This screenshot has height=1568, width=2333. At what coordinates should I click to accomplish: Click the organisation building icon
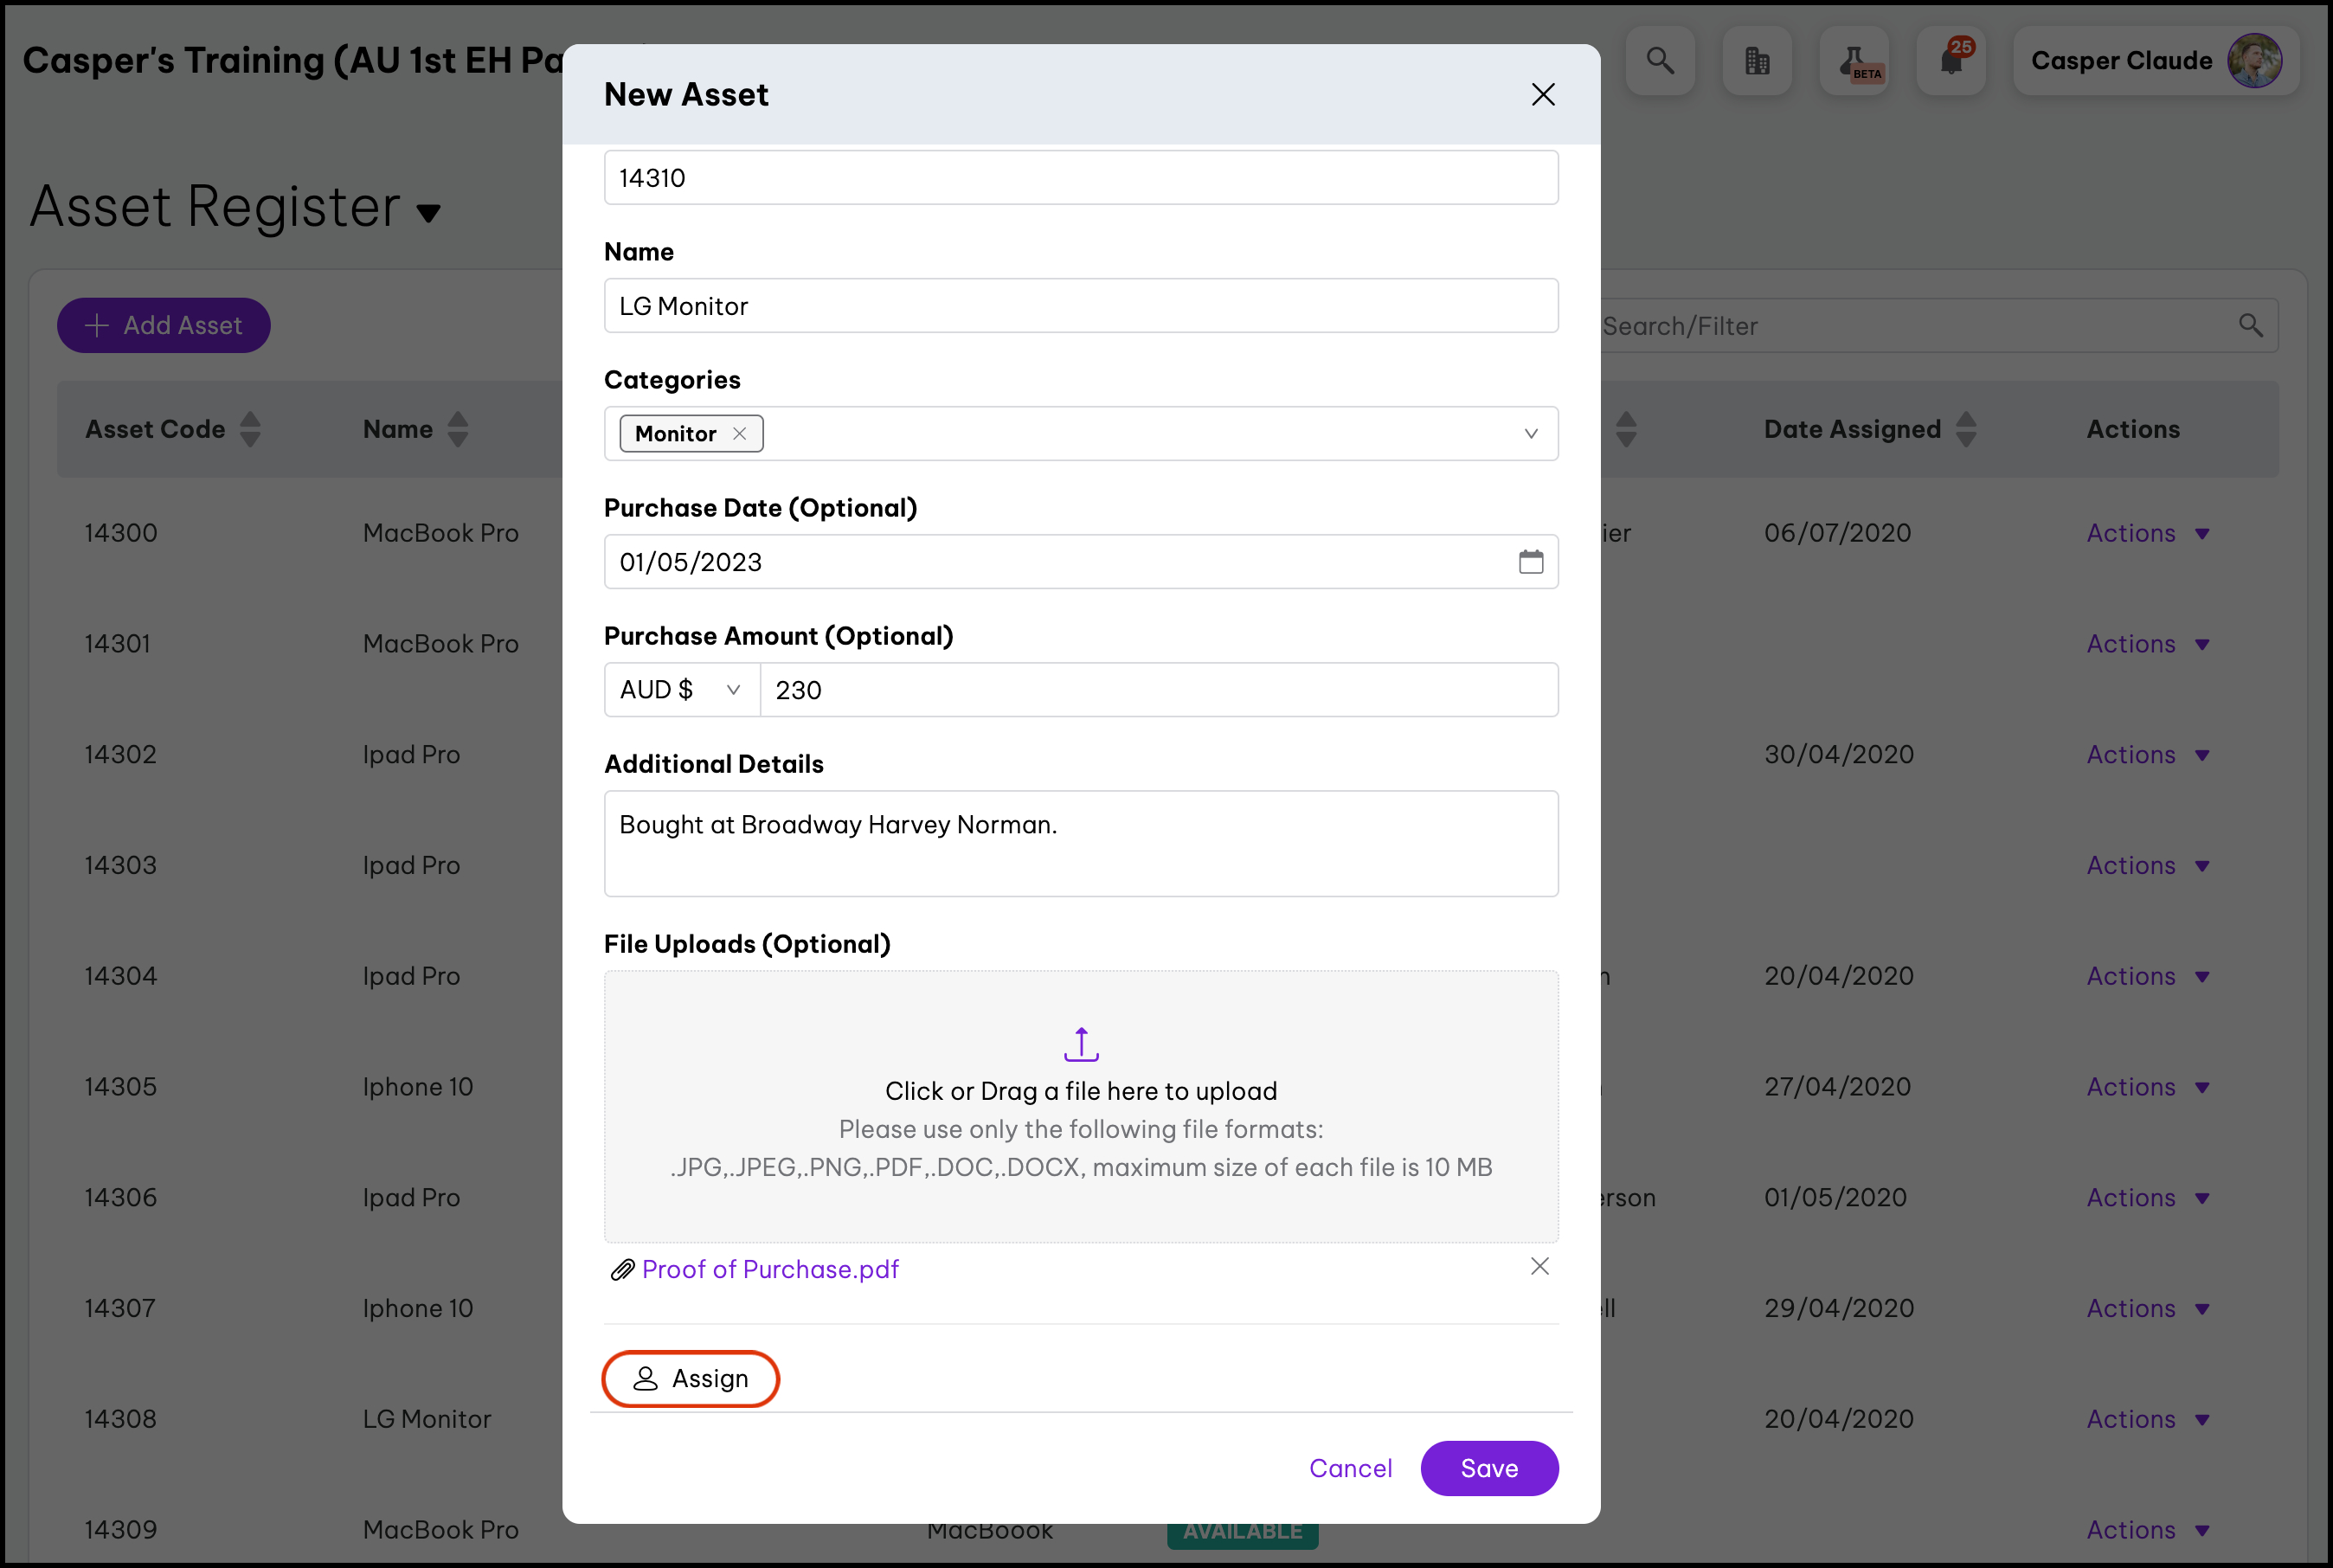tap(1756, 61)
